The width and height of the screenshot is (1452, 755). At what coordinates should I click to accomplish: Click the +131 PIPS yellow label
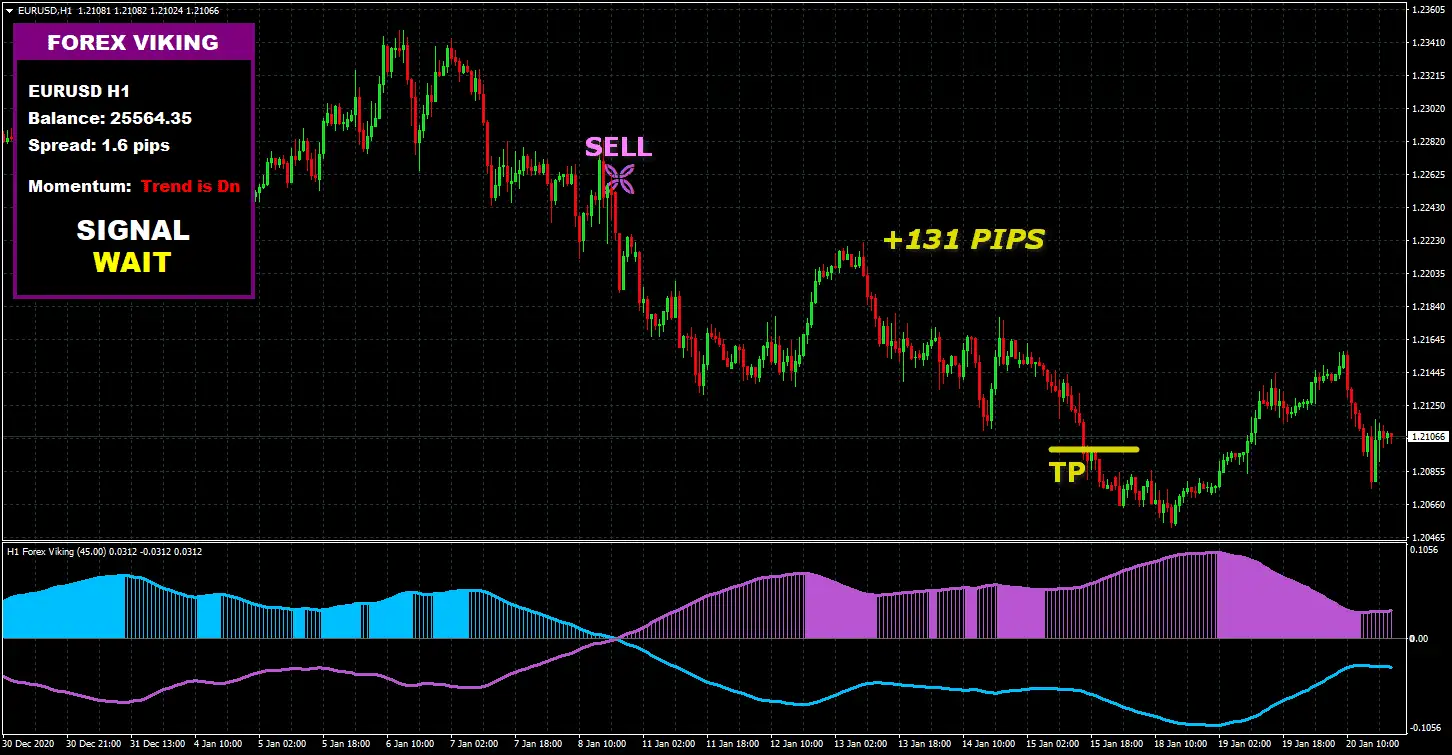963,239
